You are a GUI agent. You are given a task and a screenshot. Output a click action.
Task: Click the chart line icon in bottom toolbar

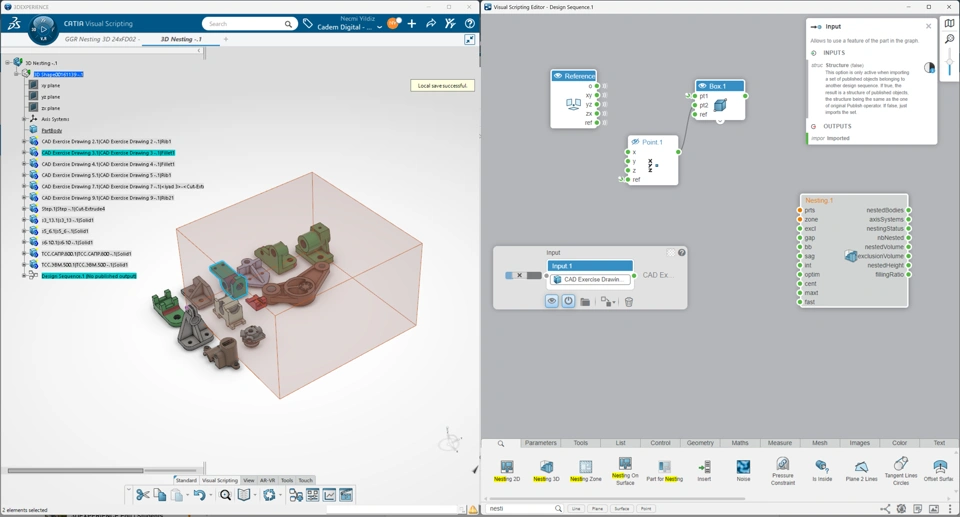329,495
